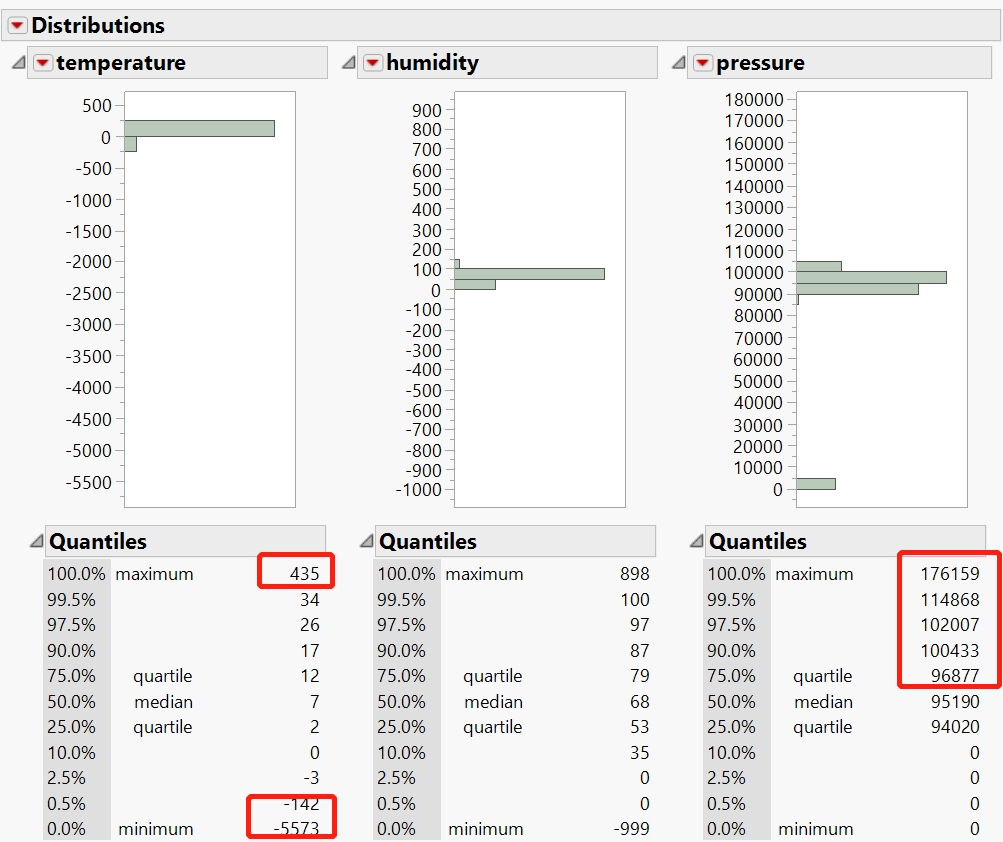Collapse the pressure section disclosure triangle
The height and width of the screenshot is (842, 1003).
coord(679,62)
